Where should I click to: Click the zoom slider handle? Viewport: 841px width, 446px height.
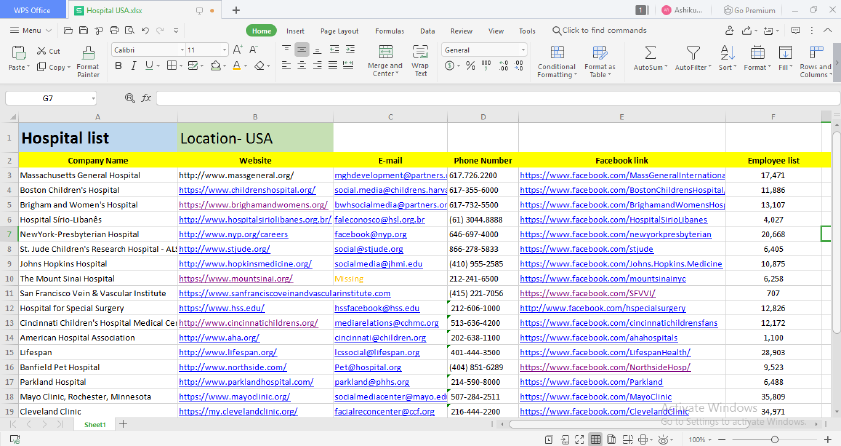coord(773,439)
